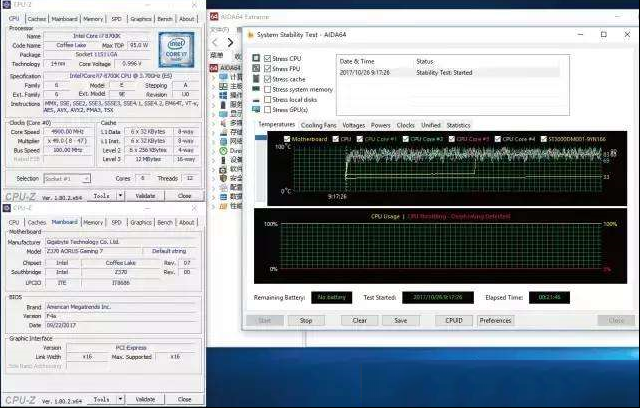This screenshot has height=408, width=640.
Task: Click the RAM icon beside Stress system memory
Action: coord(256,89)
